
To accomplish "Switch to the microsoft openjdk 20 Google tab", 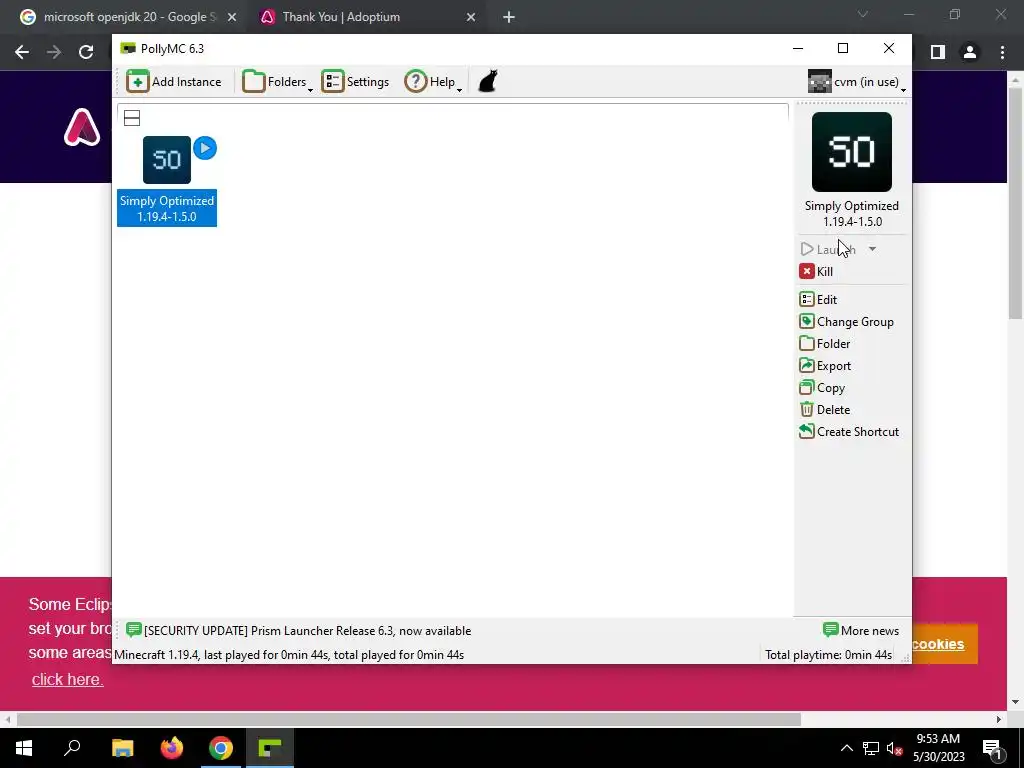I will point(129,17).
